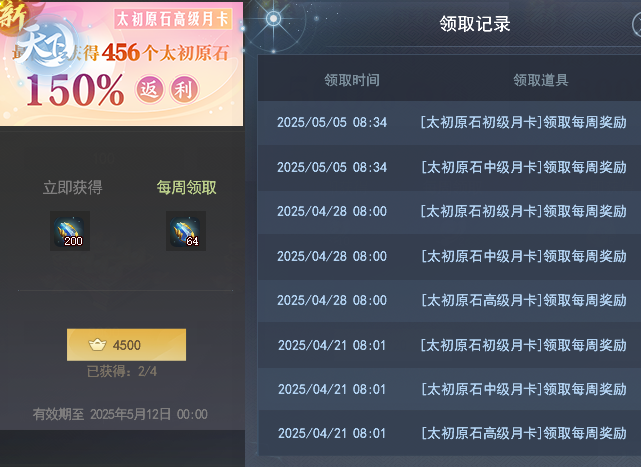Click the gold ingot icon on purchase button
This screenshot has height=467, width=641.
[x=97, y=345]
